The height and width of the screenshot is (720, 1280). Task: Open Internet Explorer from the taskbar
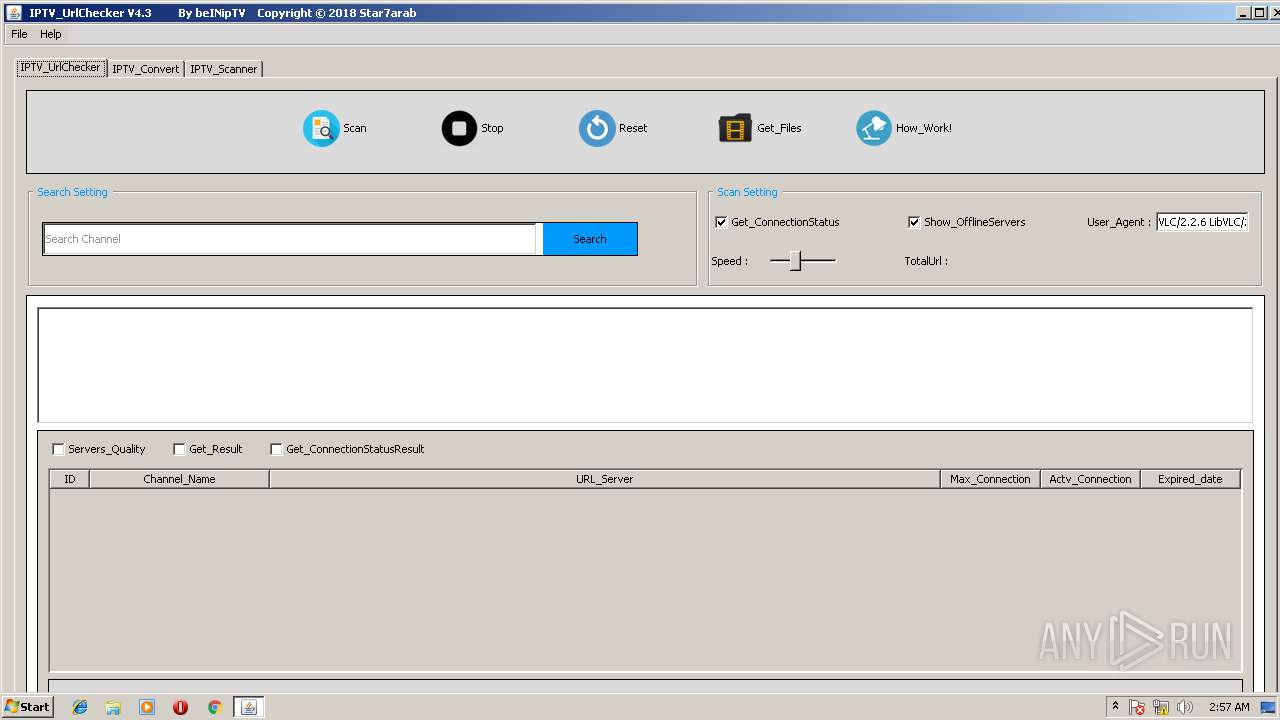(x=80, y=707)
